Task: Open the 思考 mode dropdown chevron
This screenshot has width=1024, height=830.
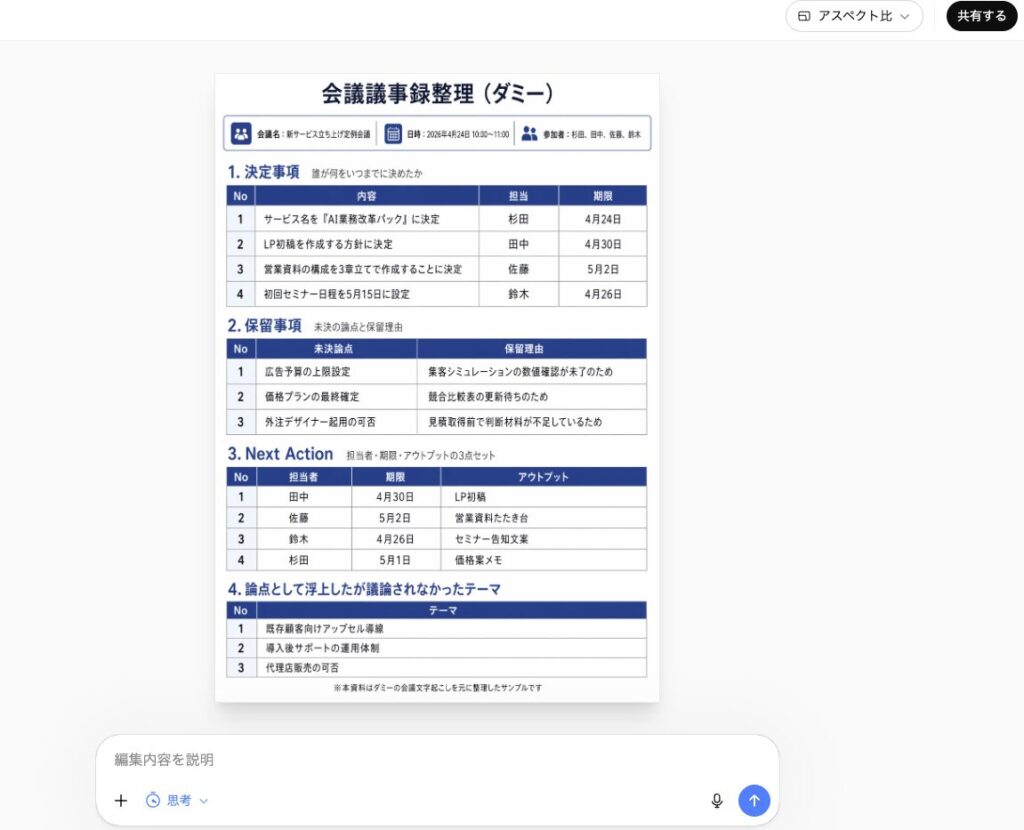Action: (204, 801)
